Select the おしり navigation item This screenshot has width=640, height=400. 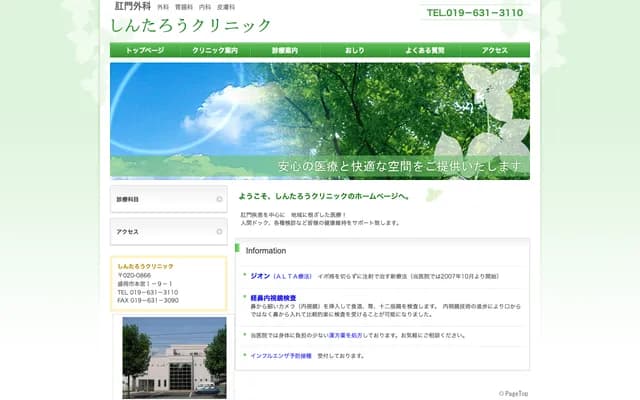(355, 50)
